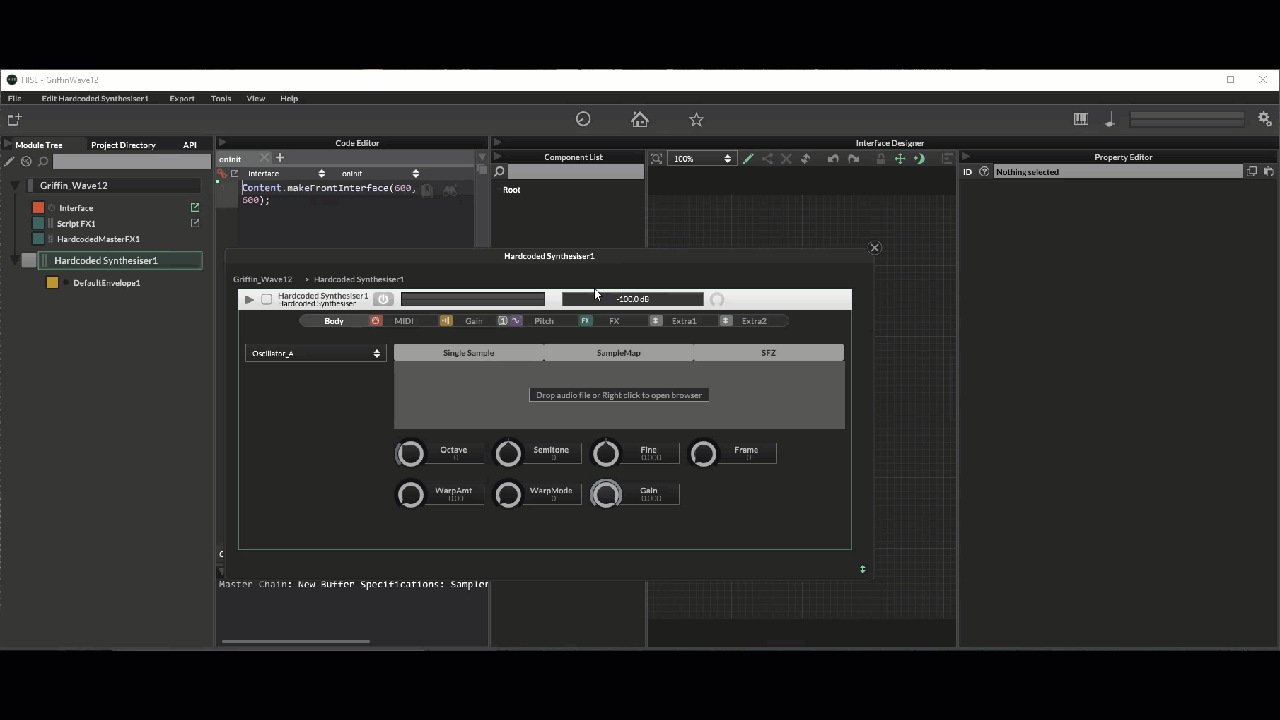This screenshot has height=720, width=1280.
Task: Click the orange Gain chain icon
Action: point(446,321)
